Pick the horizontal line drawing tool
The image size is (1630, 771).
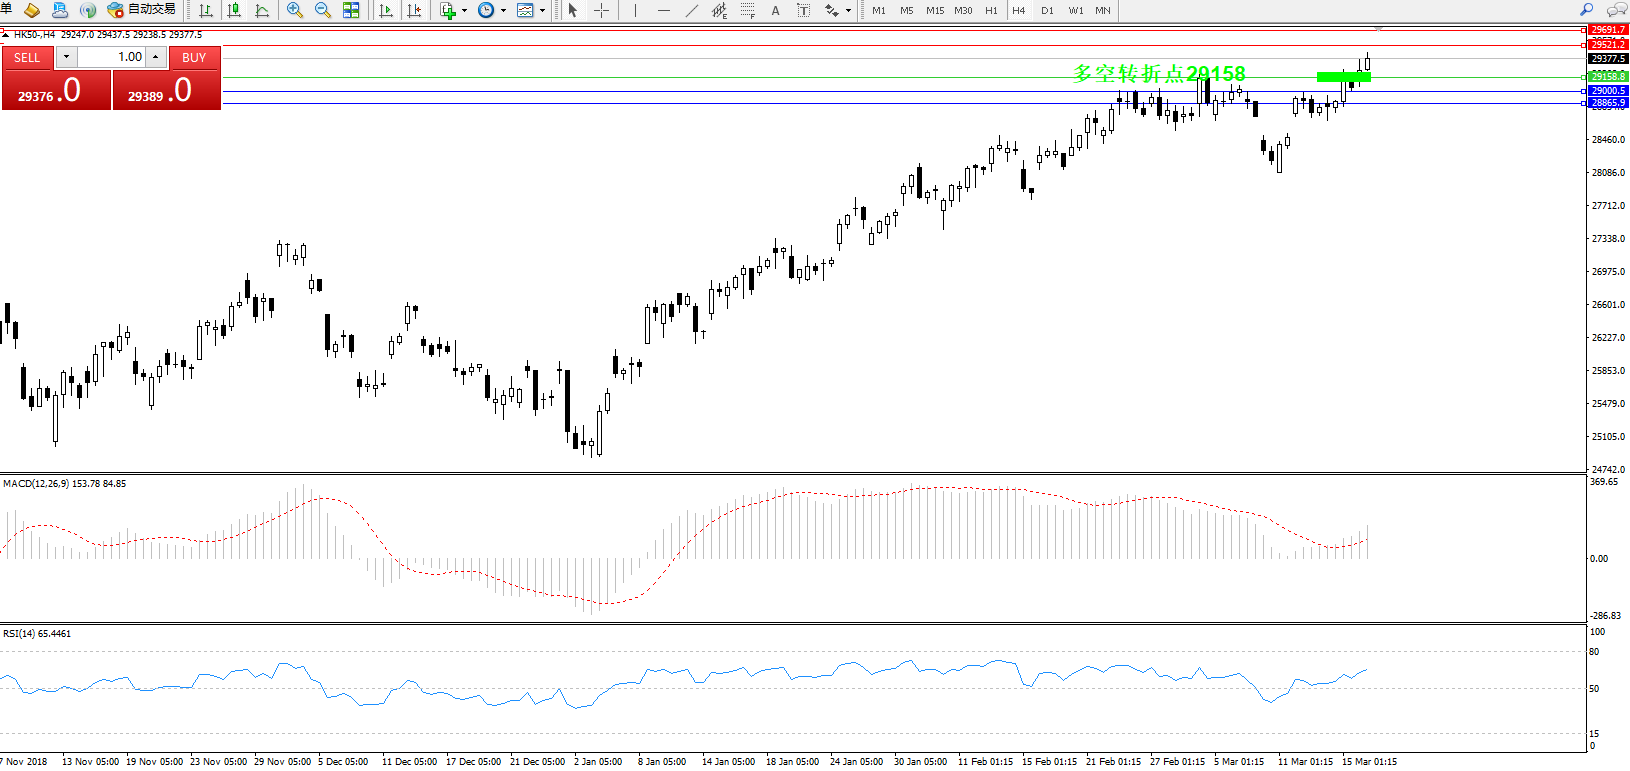point(663,10)
